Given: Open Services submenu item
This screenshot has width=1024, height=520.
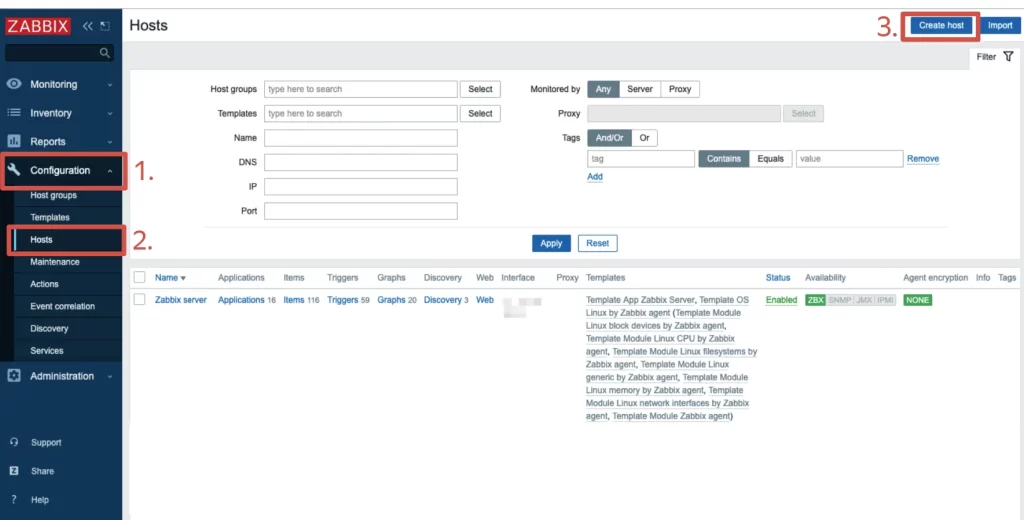Looking at the screenshot, I should point(46,351).
